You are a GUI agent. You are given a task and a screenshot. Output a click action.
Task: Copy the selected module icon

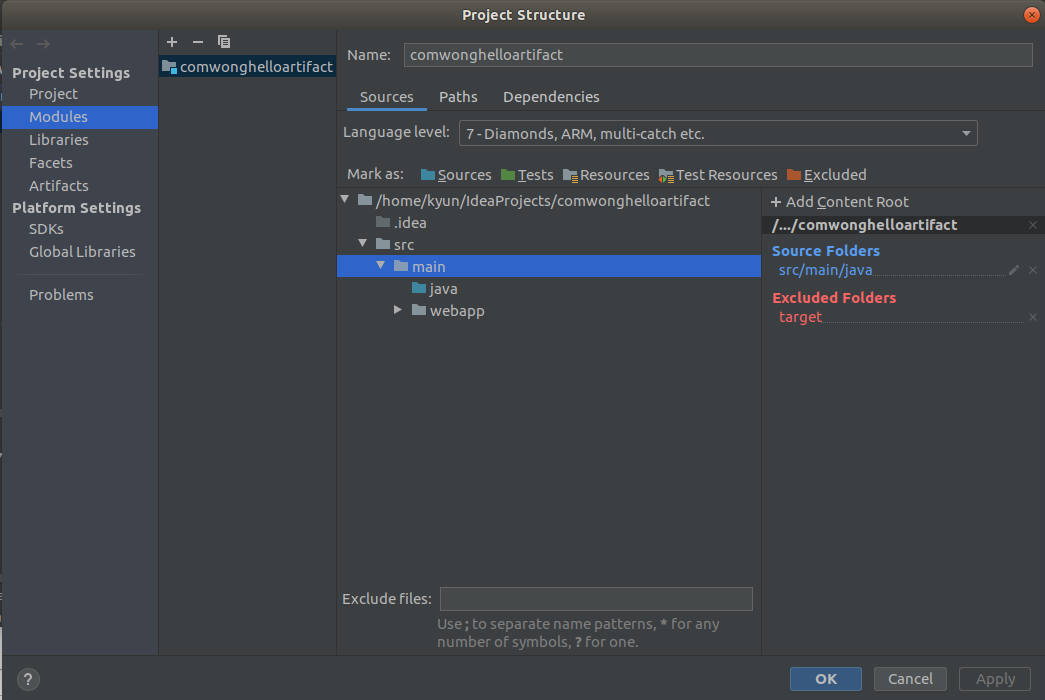[x=224, y=42]
